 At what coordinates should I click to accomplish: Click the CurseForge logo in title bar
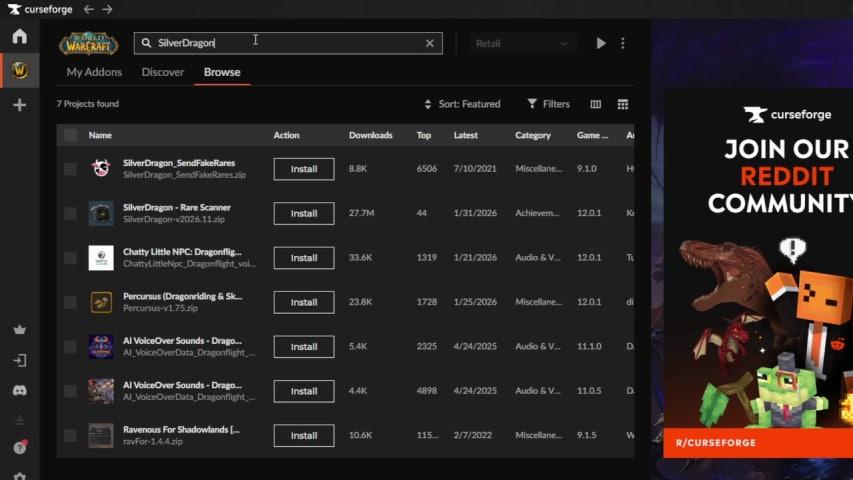tap(40, 9)
